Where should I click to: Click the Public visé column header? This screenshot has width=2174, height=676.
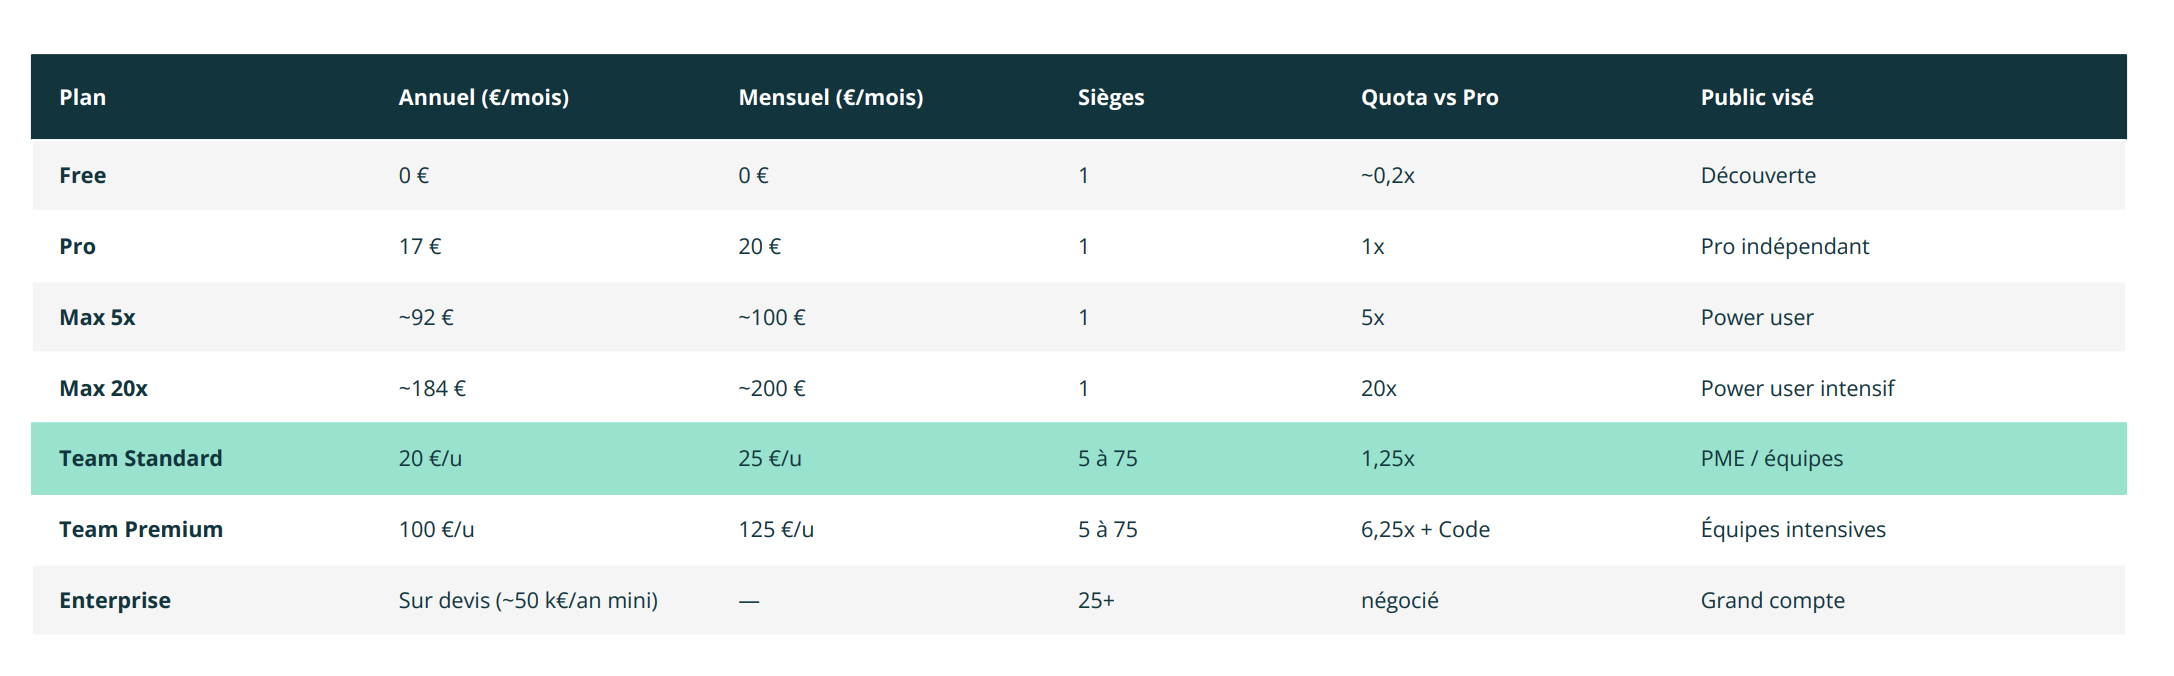pyautogui.click(x=1756, y=97)
